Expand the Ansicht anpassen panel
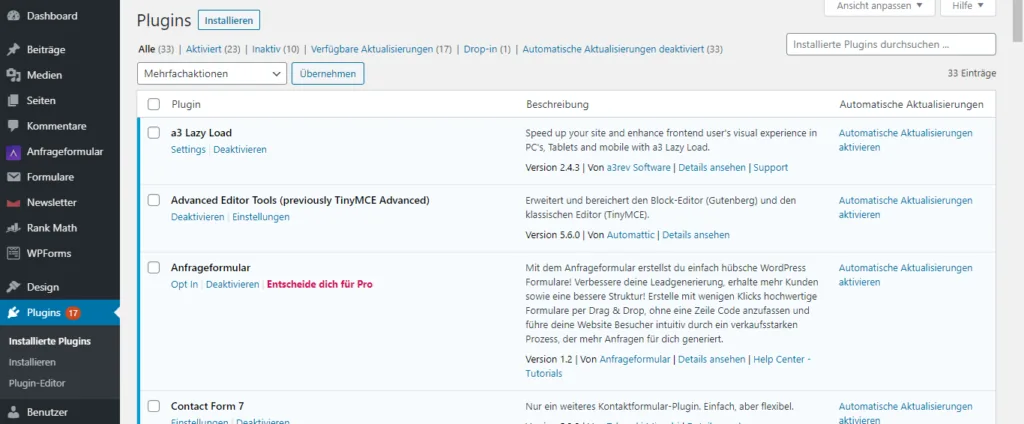1024x424 pixels. click(880, 7)
